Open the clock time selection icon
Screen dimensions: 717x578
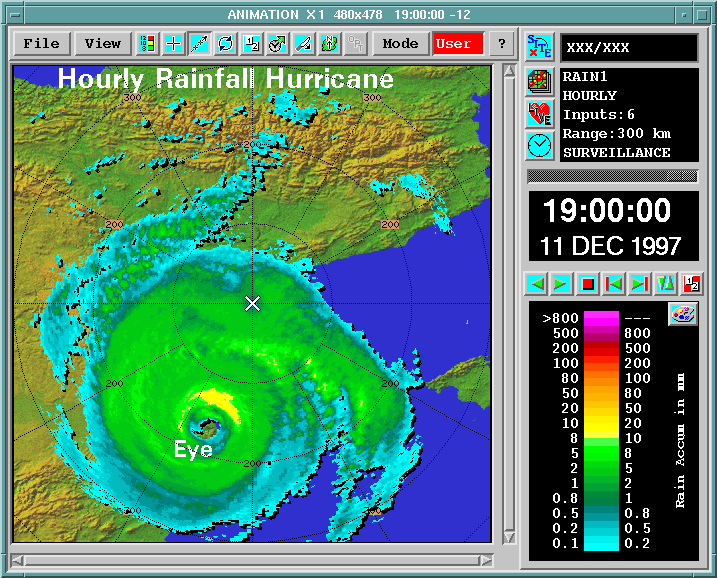click(540, 145)
